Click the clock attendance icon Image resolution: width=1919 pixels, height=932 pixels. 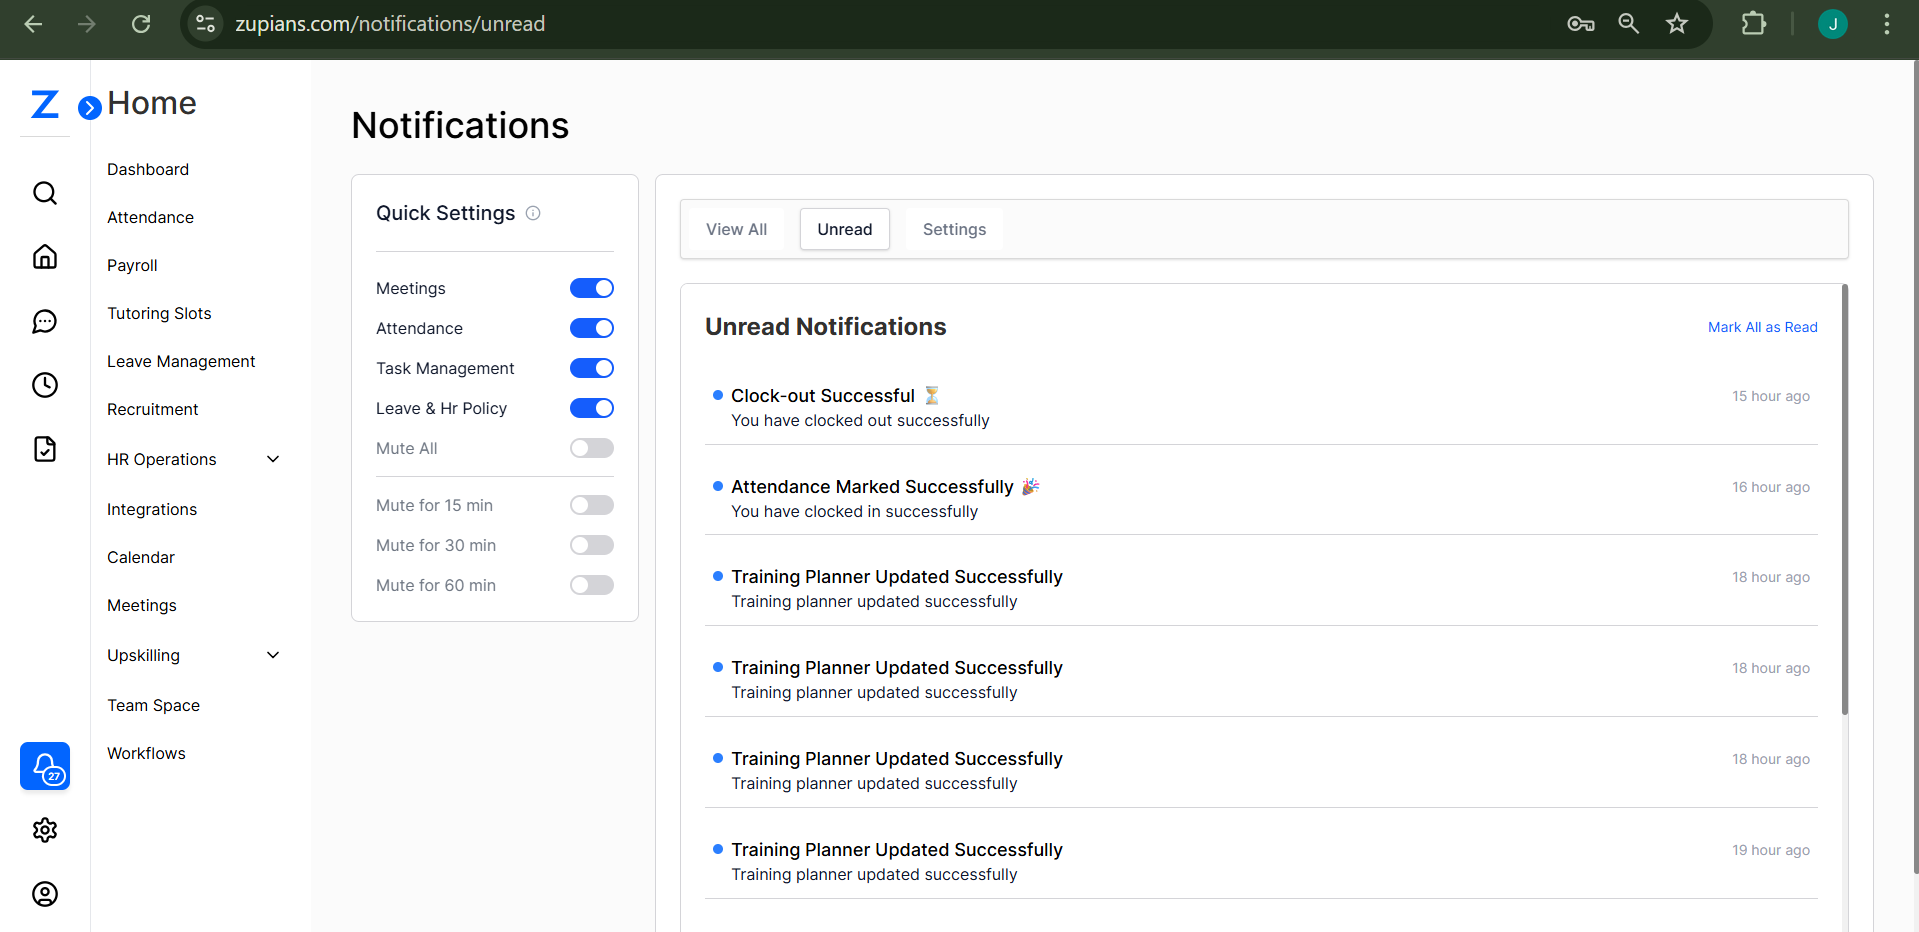[x=44, y=384]
